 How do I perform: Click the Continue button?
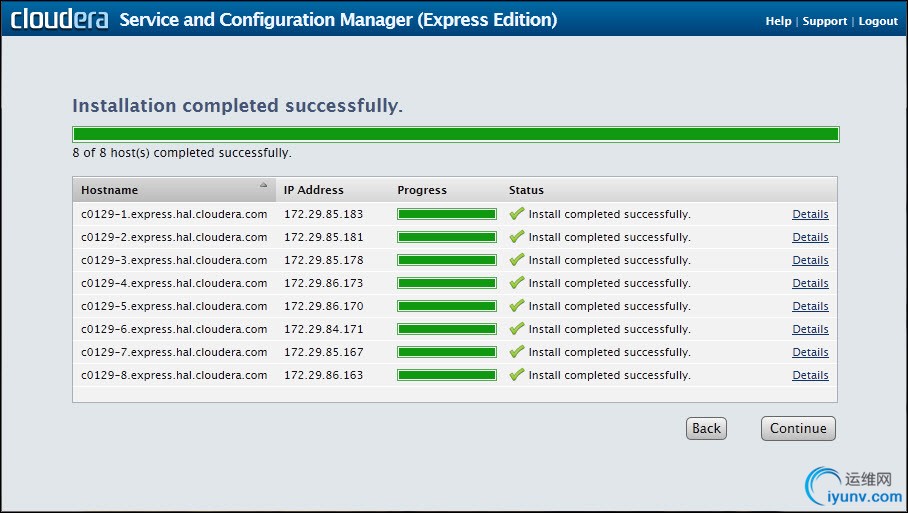coord(798,428)
